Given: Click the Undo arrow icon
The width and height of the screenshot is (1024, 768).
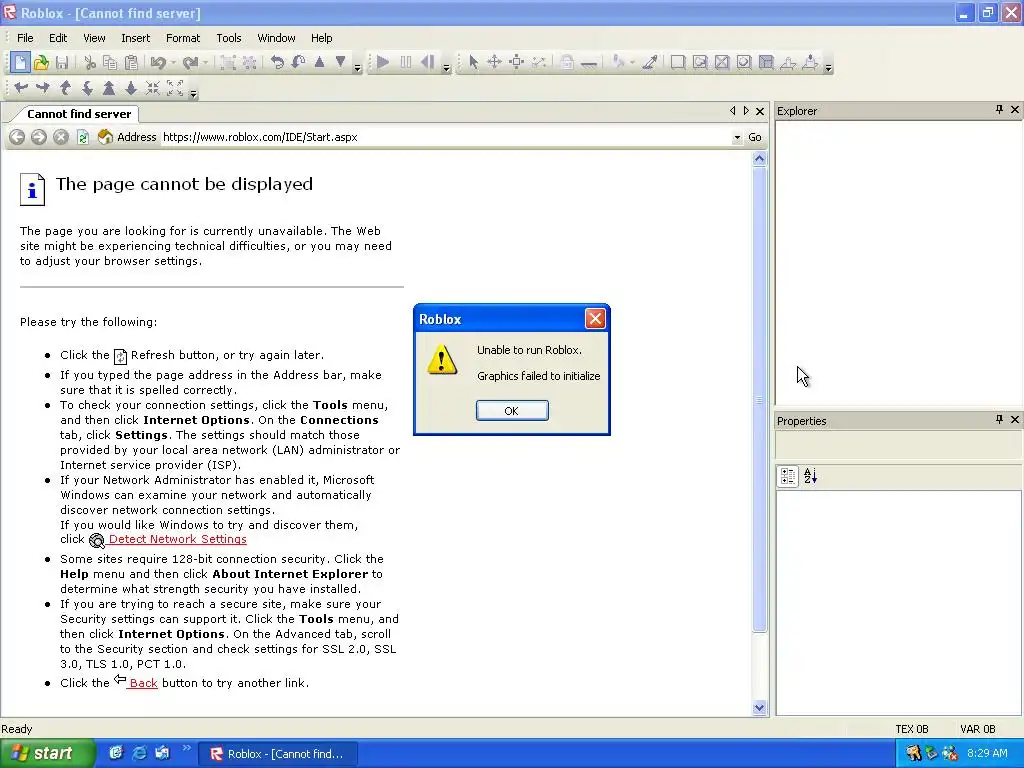Looking at the screenshot, I should (158, 63).
